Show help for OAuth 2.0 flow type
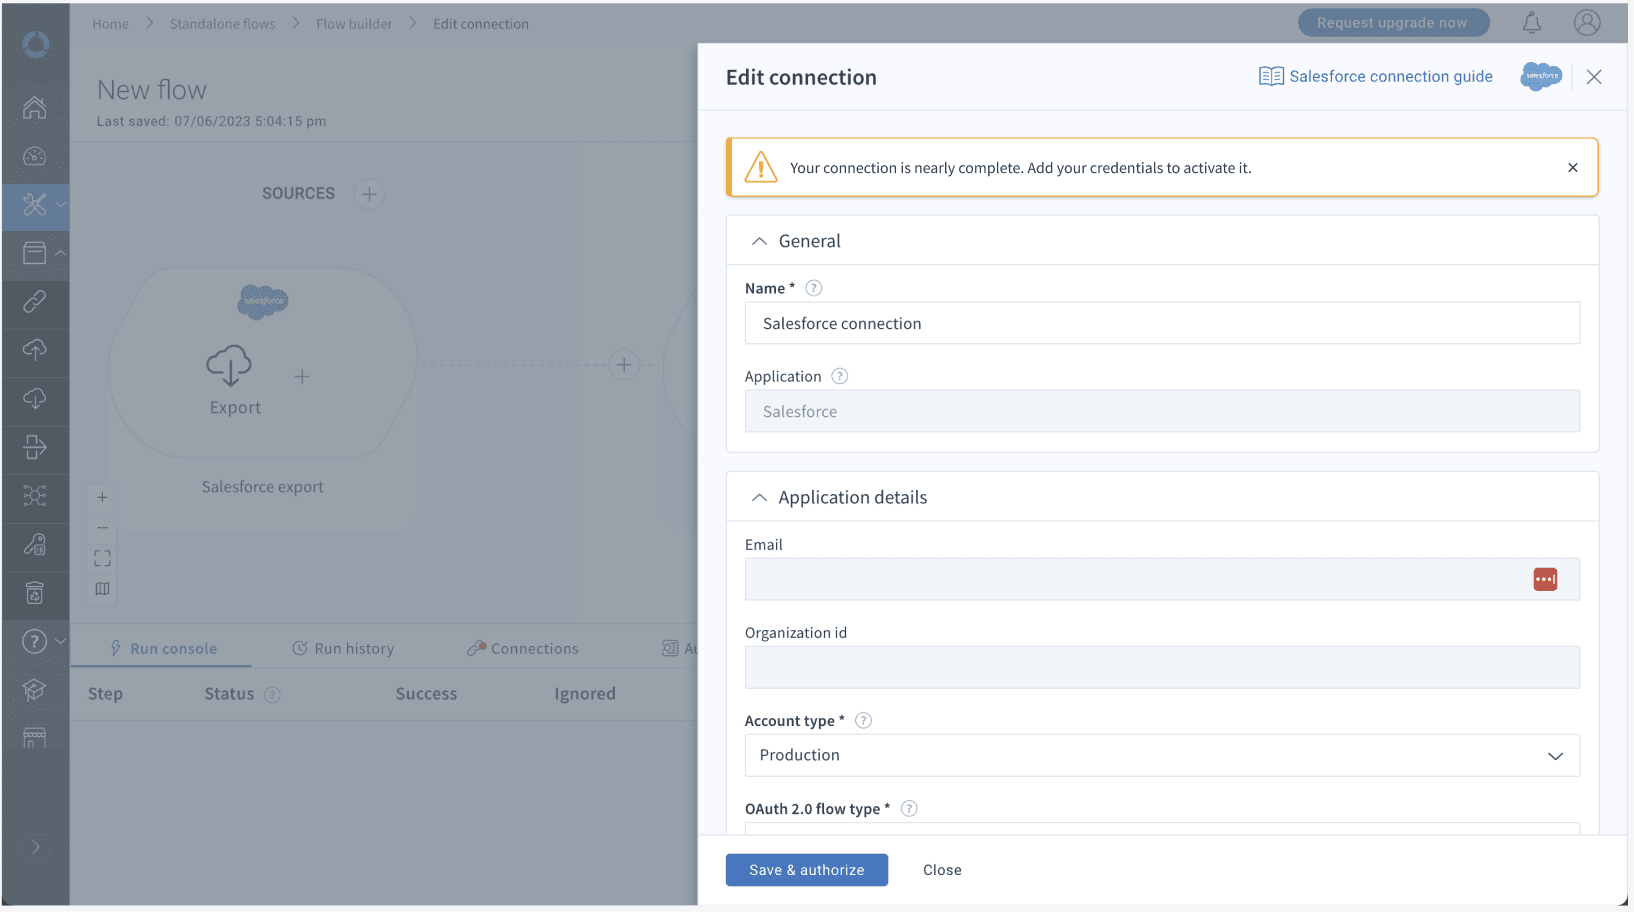Screen dimensions: 1634x912 coord(909,808)
